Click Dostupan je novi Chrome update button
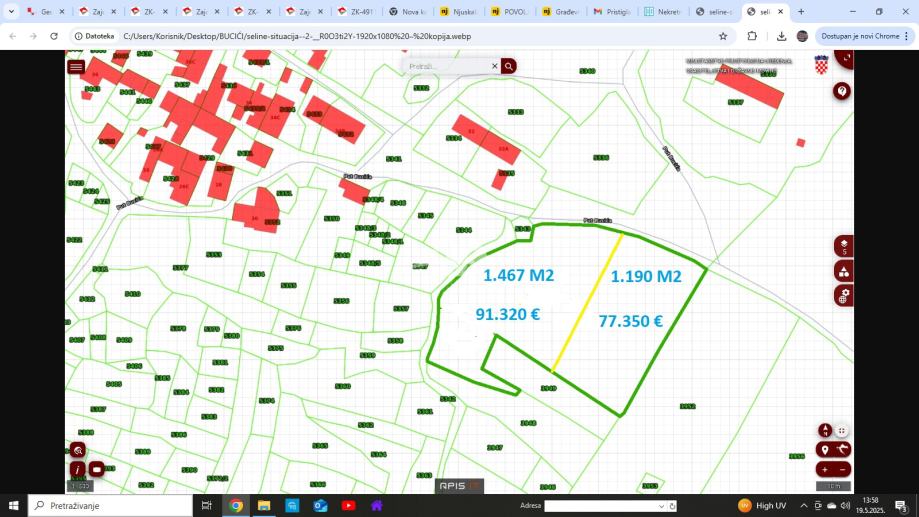Image resolution: width=919 pixels, height=517 pixels. point(860,36)
